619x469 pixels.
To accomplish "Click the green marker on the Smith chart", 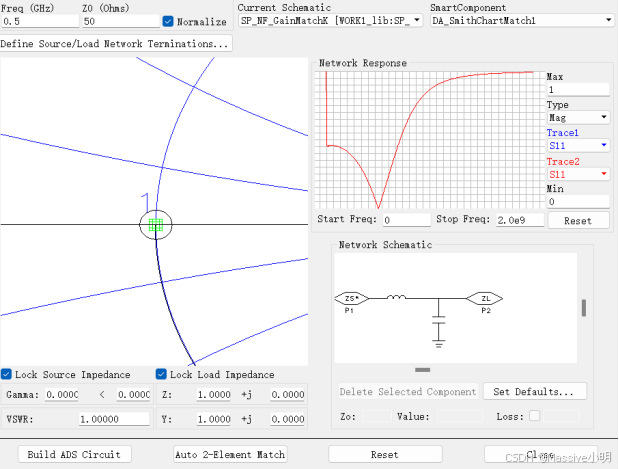I will click(x=156, y=225).
